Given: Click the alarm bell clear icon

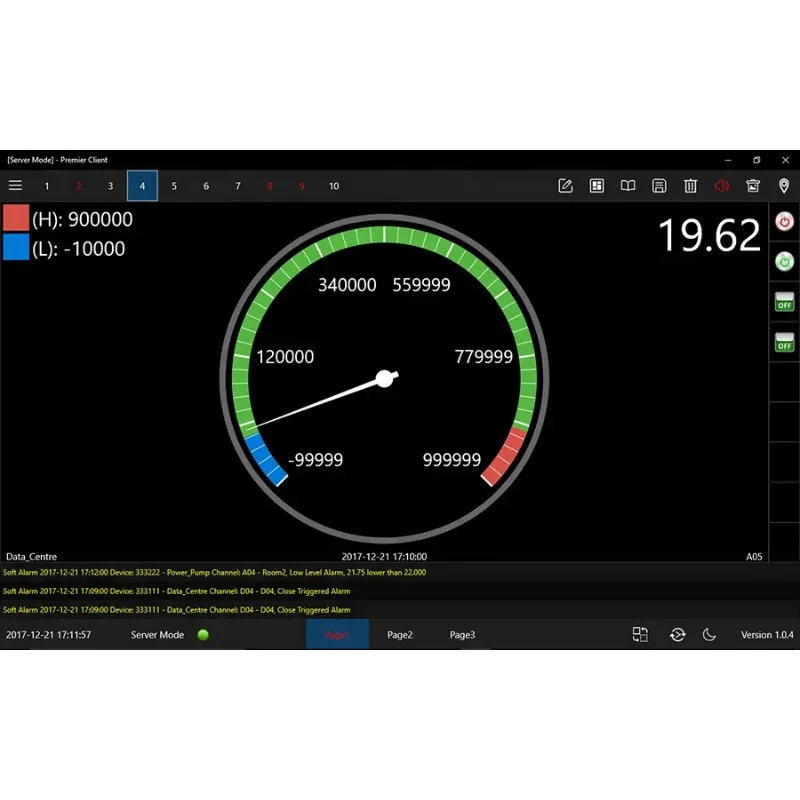Looking at the screenshot, I should pos(753,186).
